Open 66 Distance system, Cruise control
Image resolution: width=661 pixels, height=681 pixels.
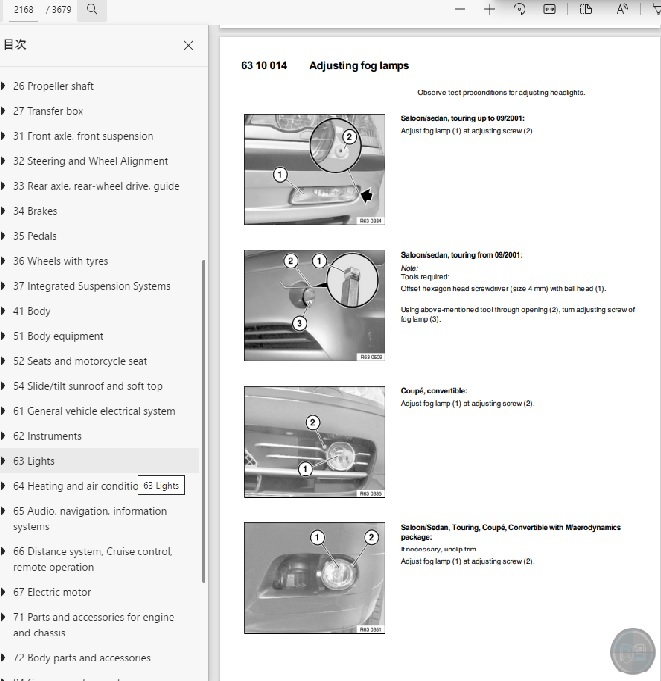[93, 559]
